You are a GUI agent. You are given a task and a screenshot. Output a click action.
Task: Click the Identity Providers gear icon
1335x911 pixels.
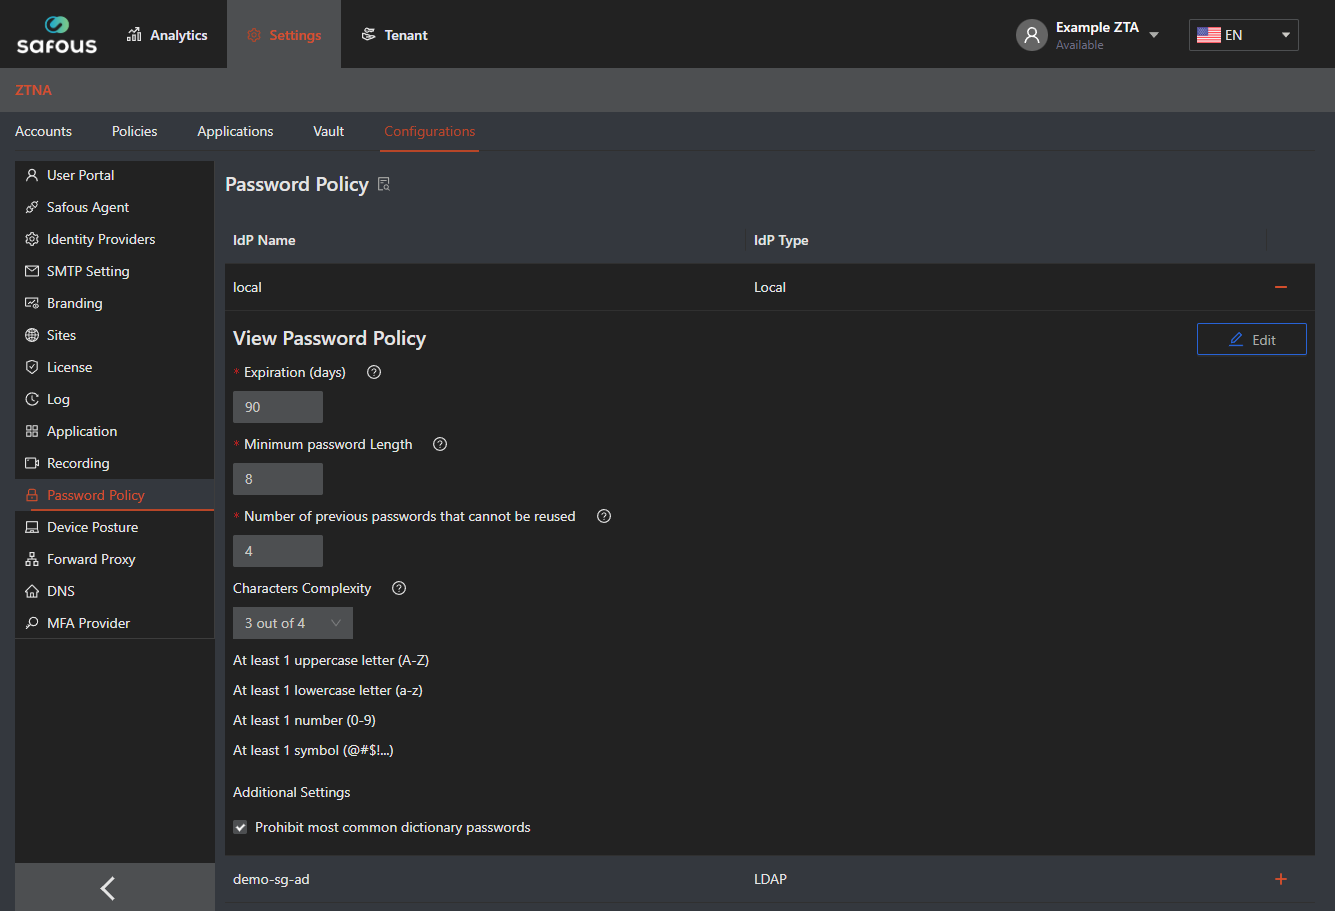(32, 239)
